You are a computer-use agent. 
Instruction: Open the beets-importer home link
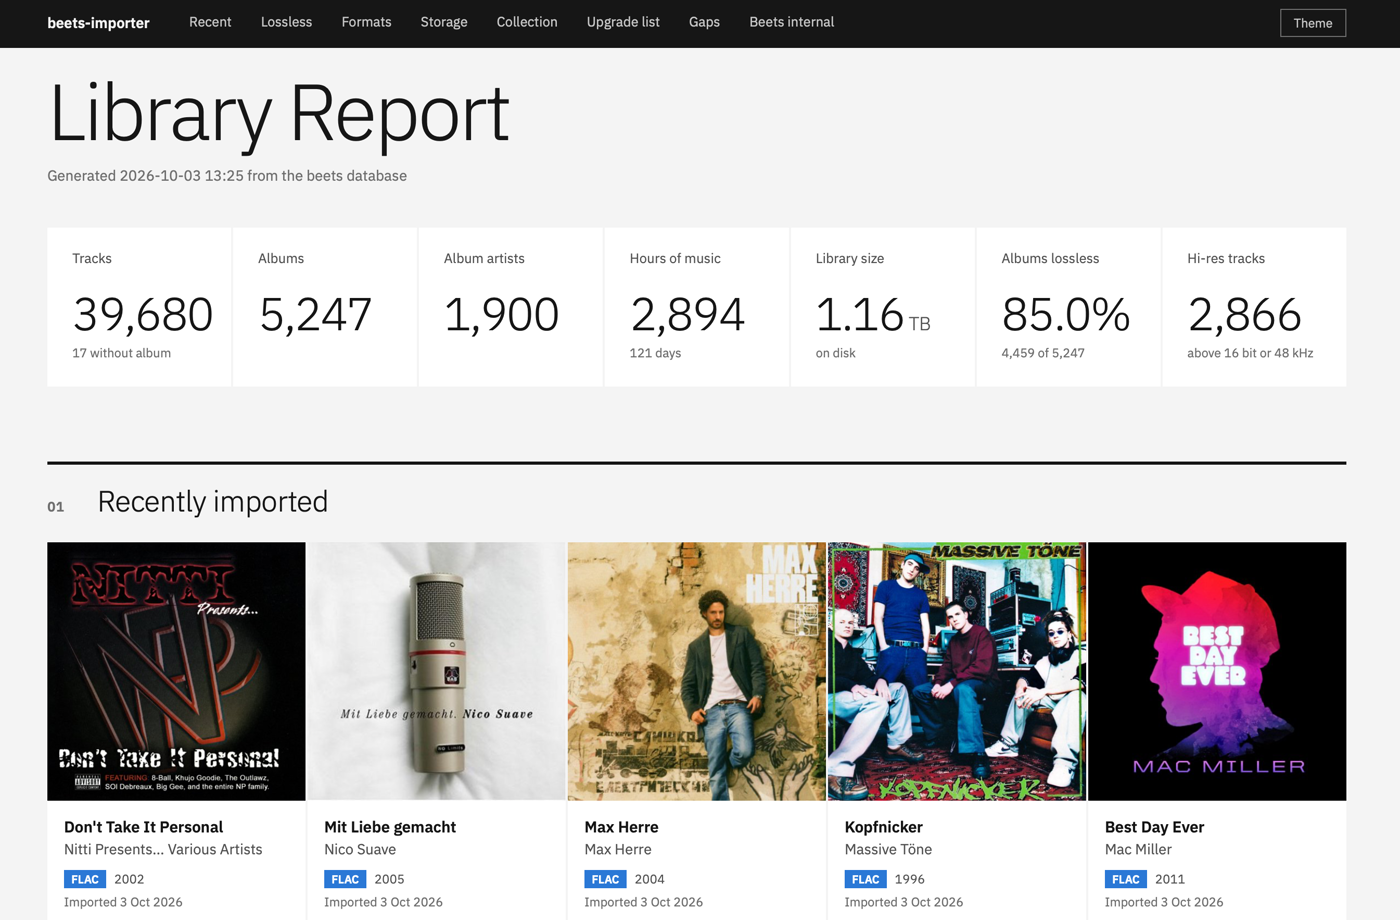click(98, 23)
